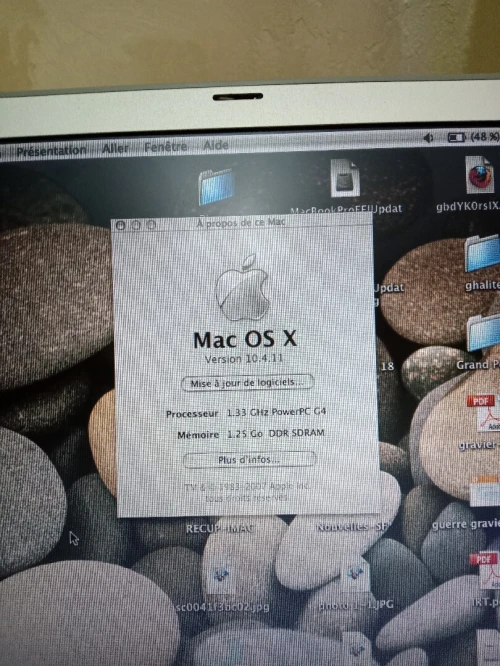The height and width of the screenshot is (666, 500).
Task: Click the 'ghalite' folder name label
Action: point(482,285)
